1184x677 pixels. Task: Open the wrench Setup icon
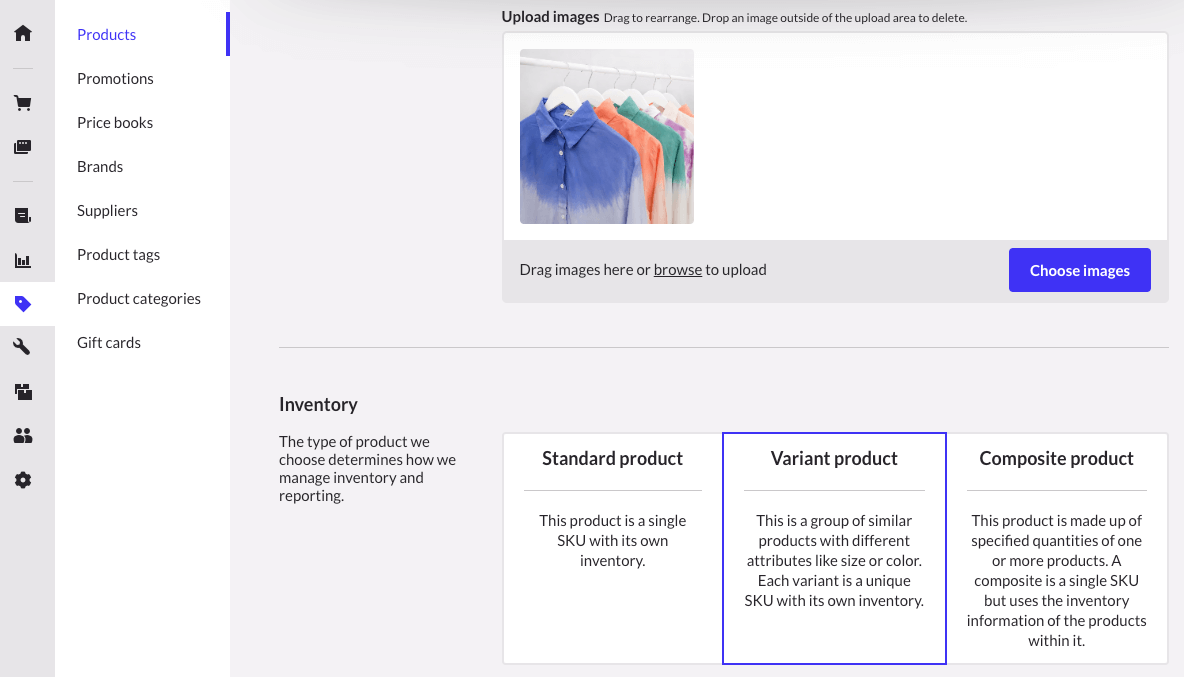coord(23,347)
